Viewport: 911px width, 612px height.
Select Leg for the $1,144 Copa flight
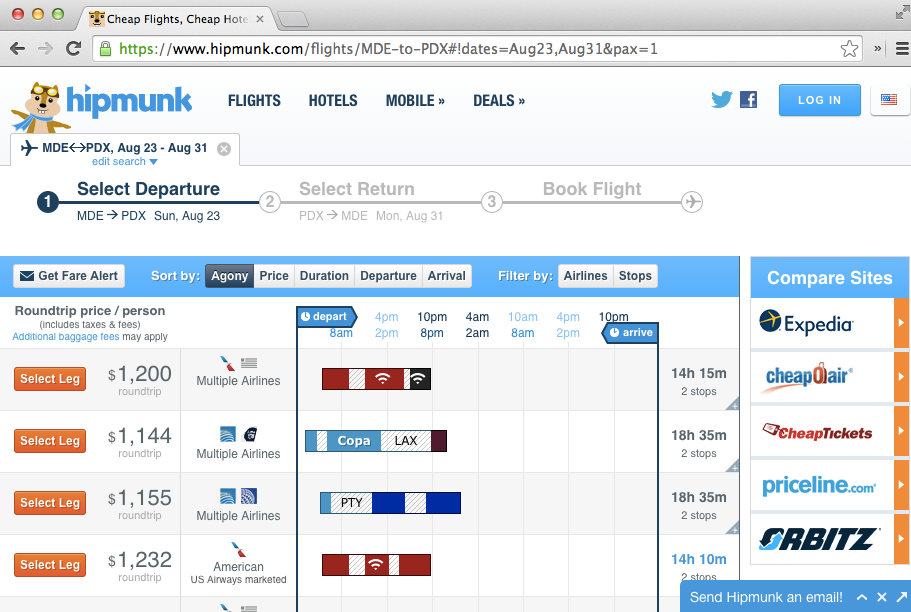pyautogui.click(x=49, y=440)
